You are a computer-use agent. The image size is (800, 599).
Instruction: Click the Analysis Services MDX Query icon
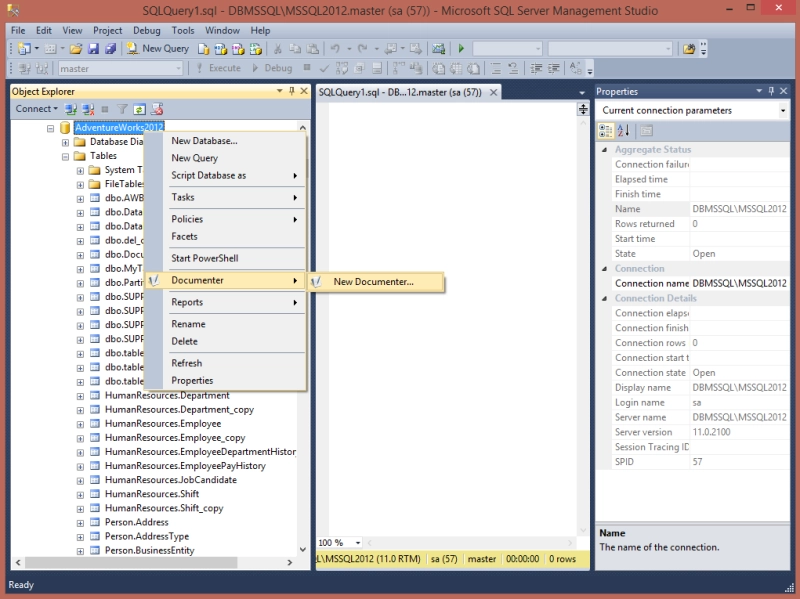click(220, 49)
